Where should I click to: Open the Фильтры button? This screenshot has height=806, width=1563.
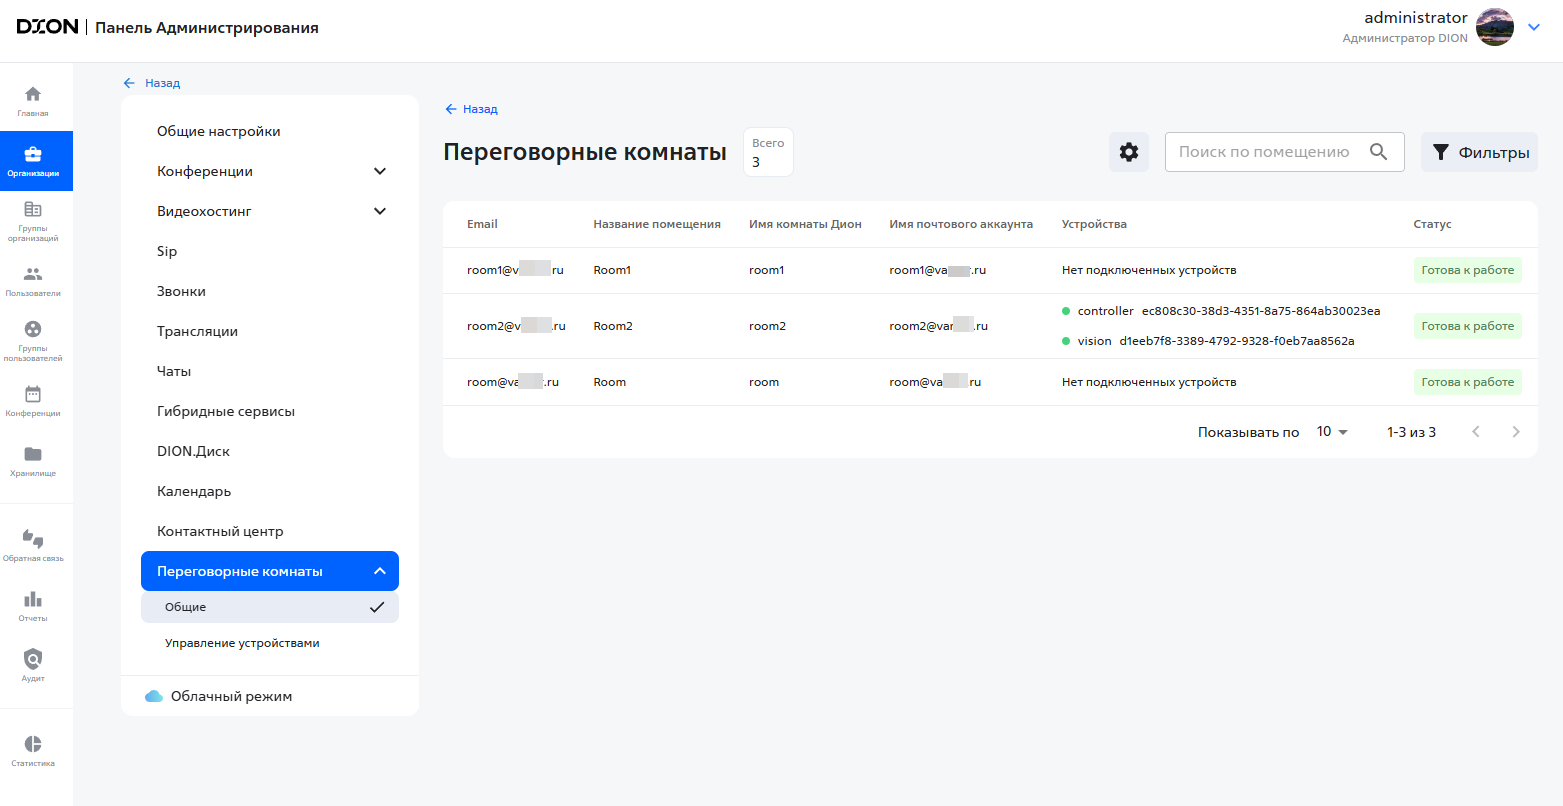tap(1479, 152)
